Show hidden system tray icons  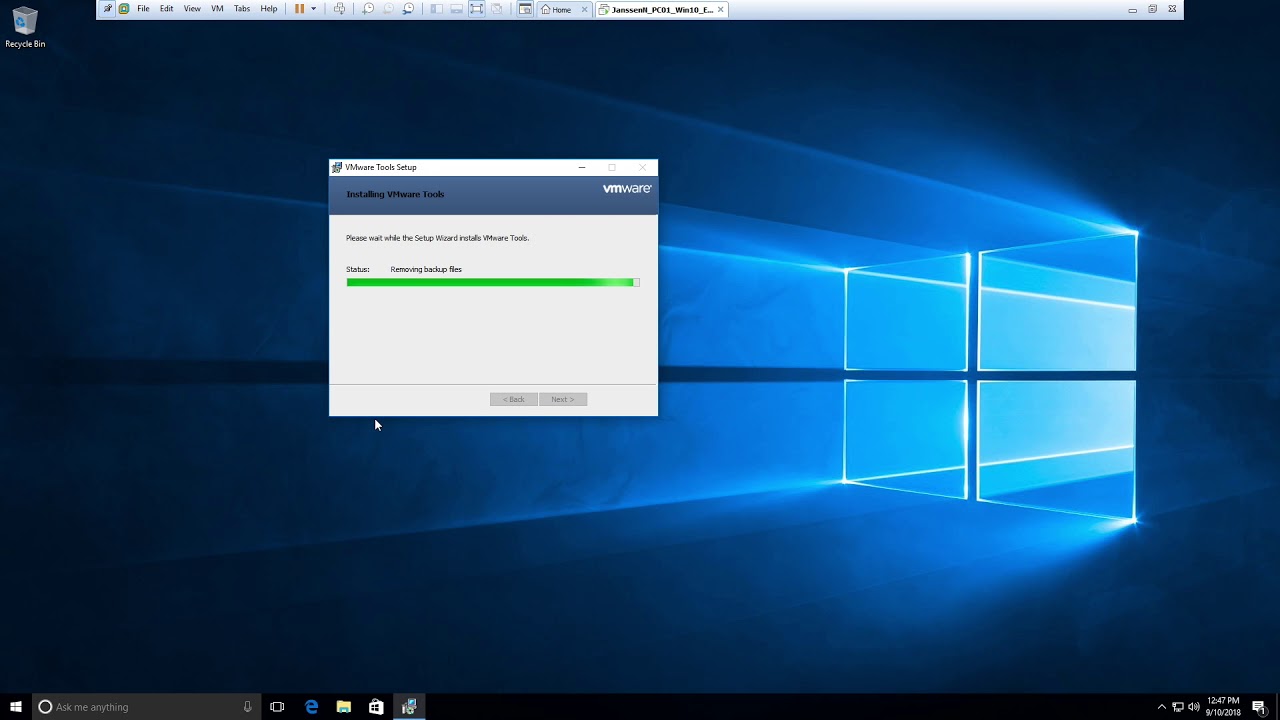tap(1161, 707)
